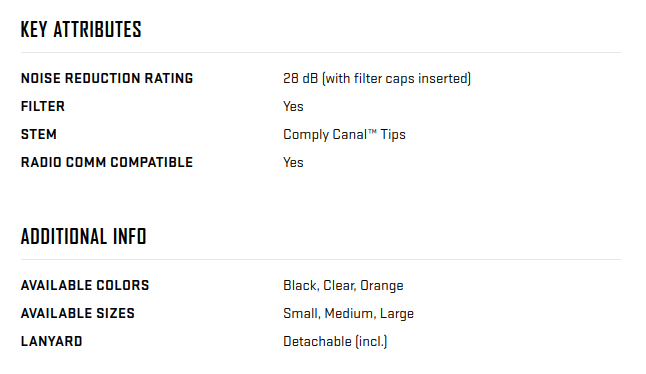Click the Detachable (incl.) text

tap(335, 341)
